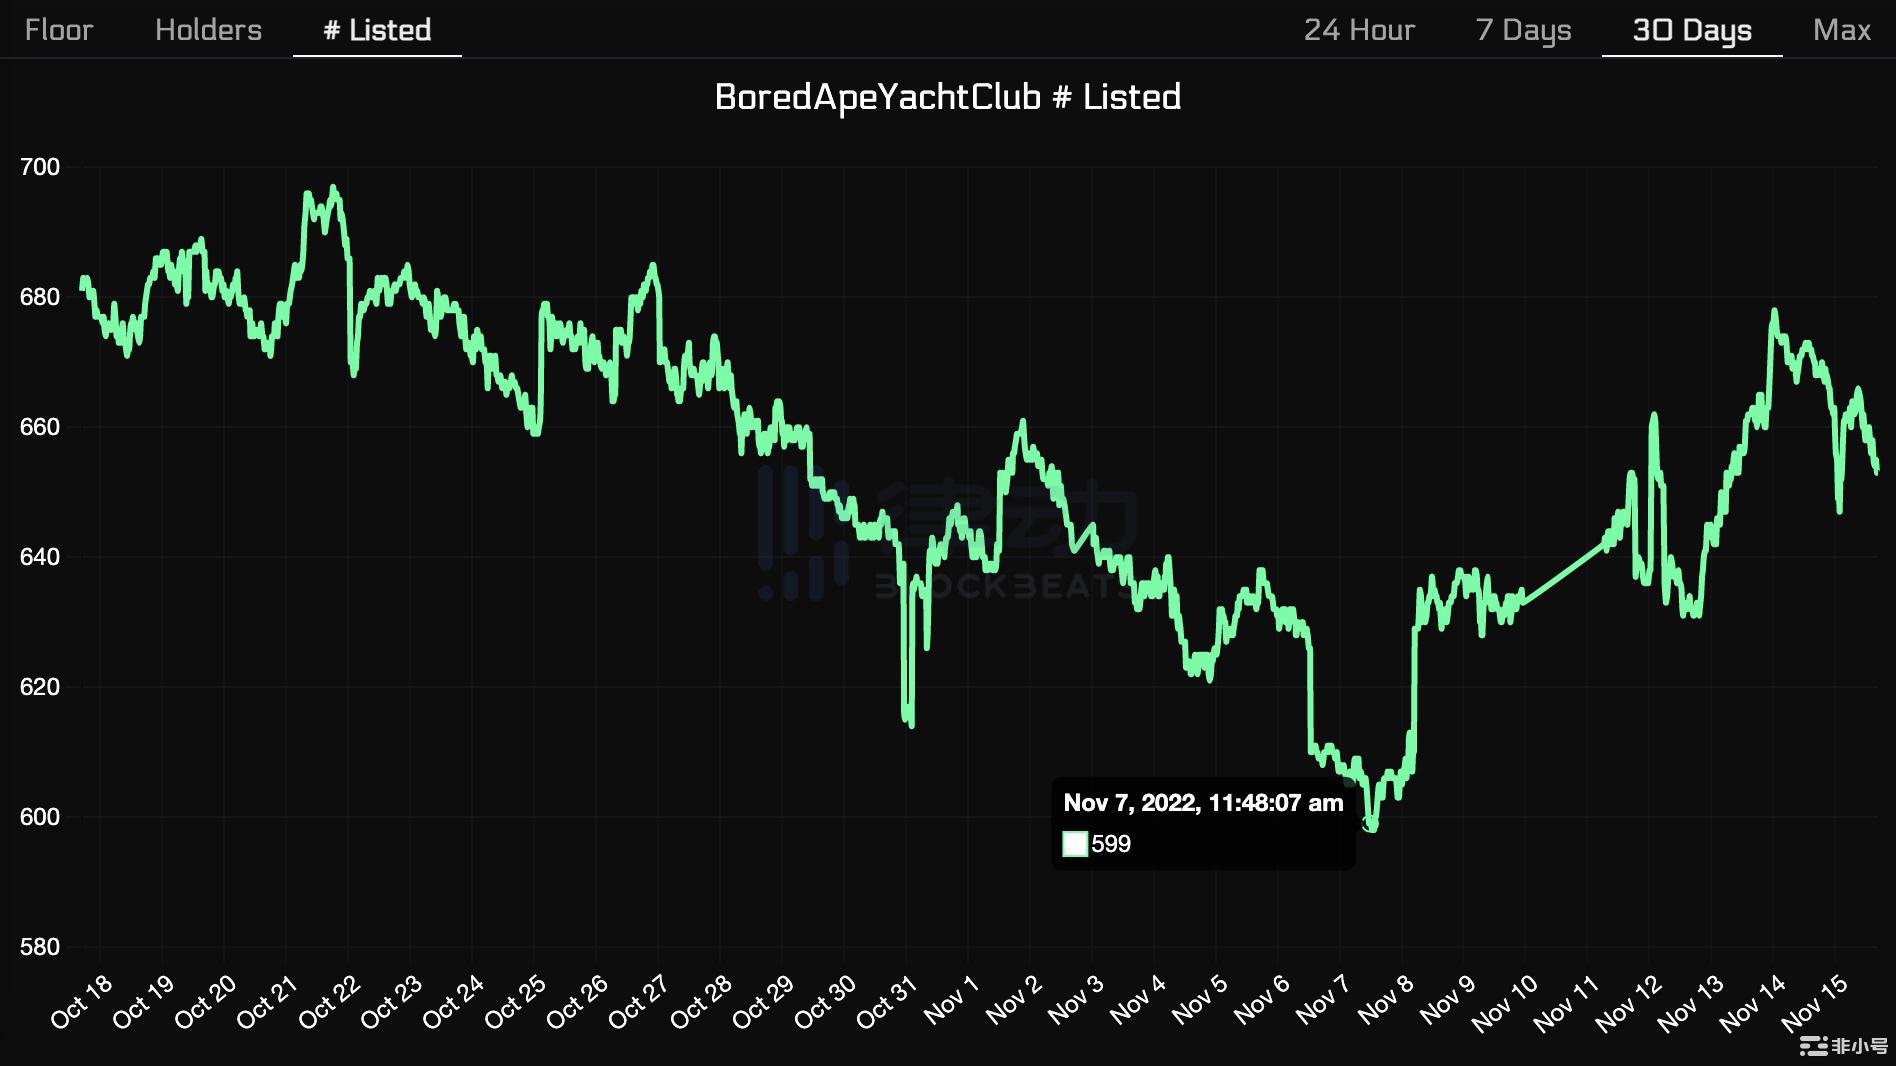Switch to the Floor tab
Viewport: 1896px width, 1066px height.
[x=58, y=30]
